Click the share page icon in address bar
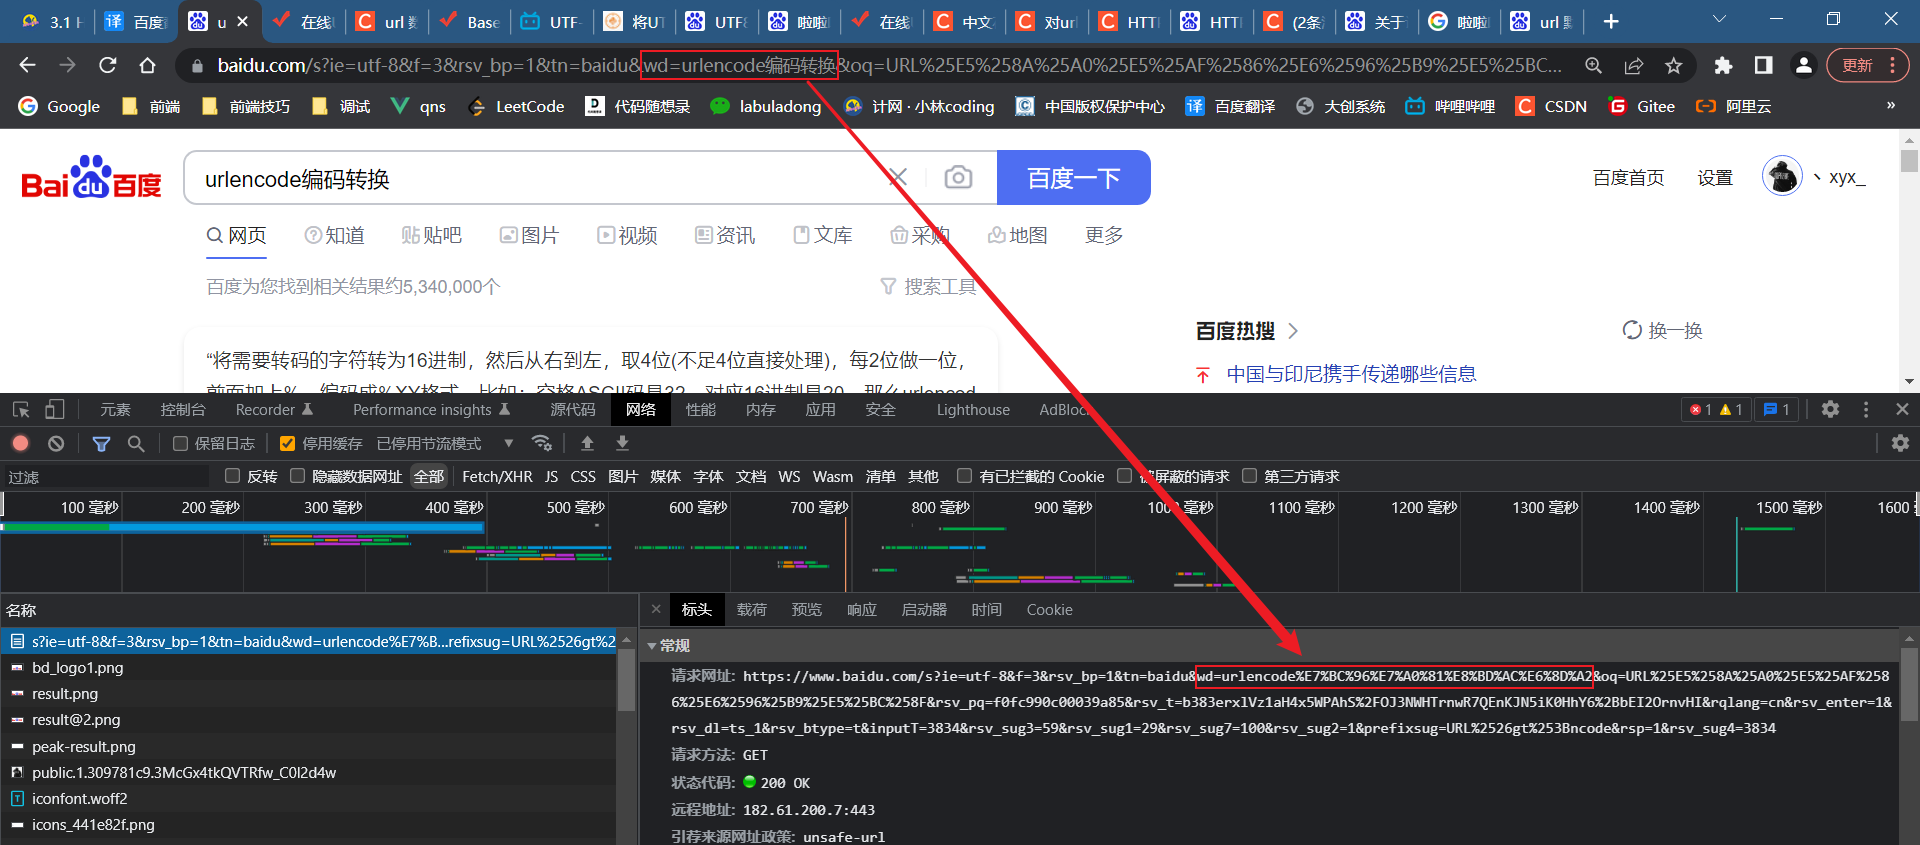 [1634, 65]
